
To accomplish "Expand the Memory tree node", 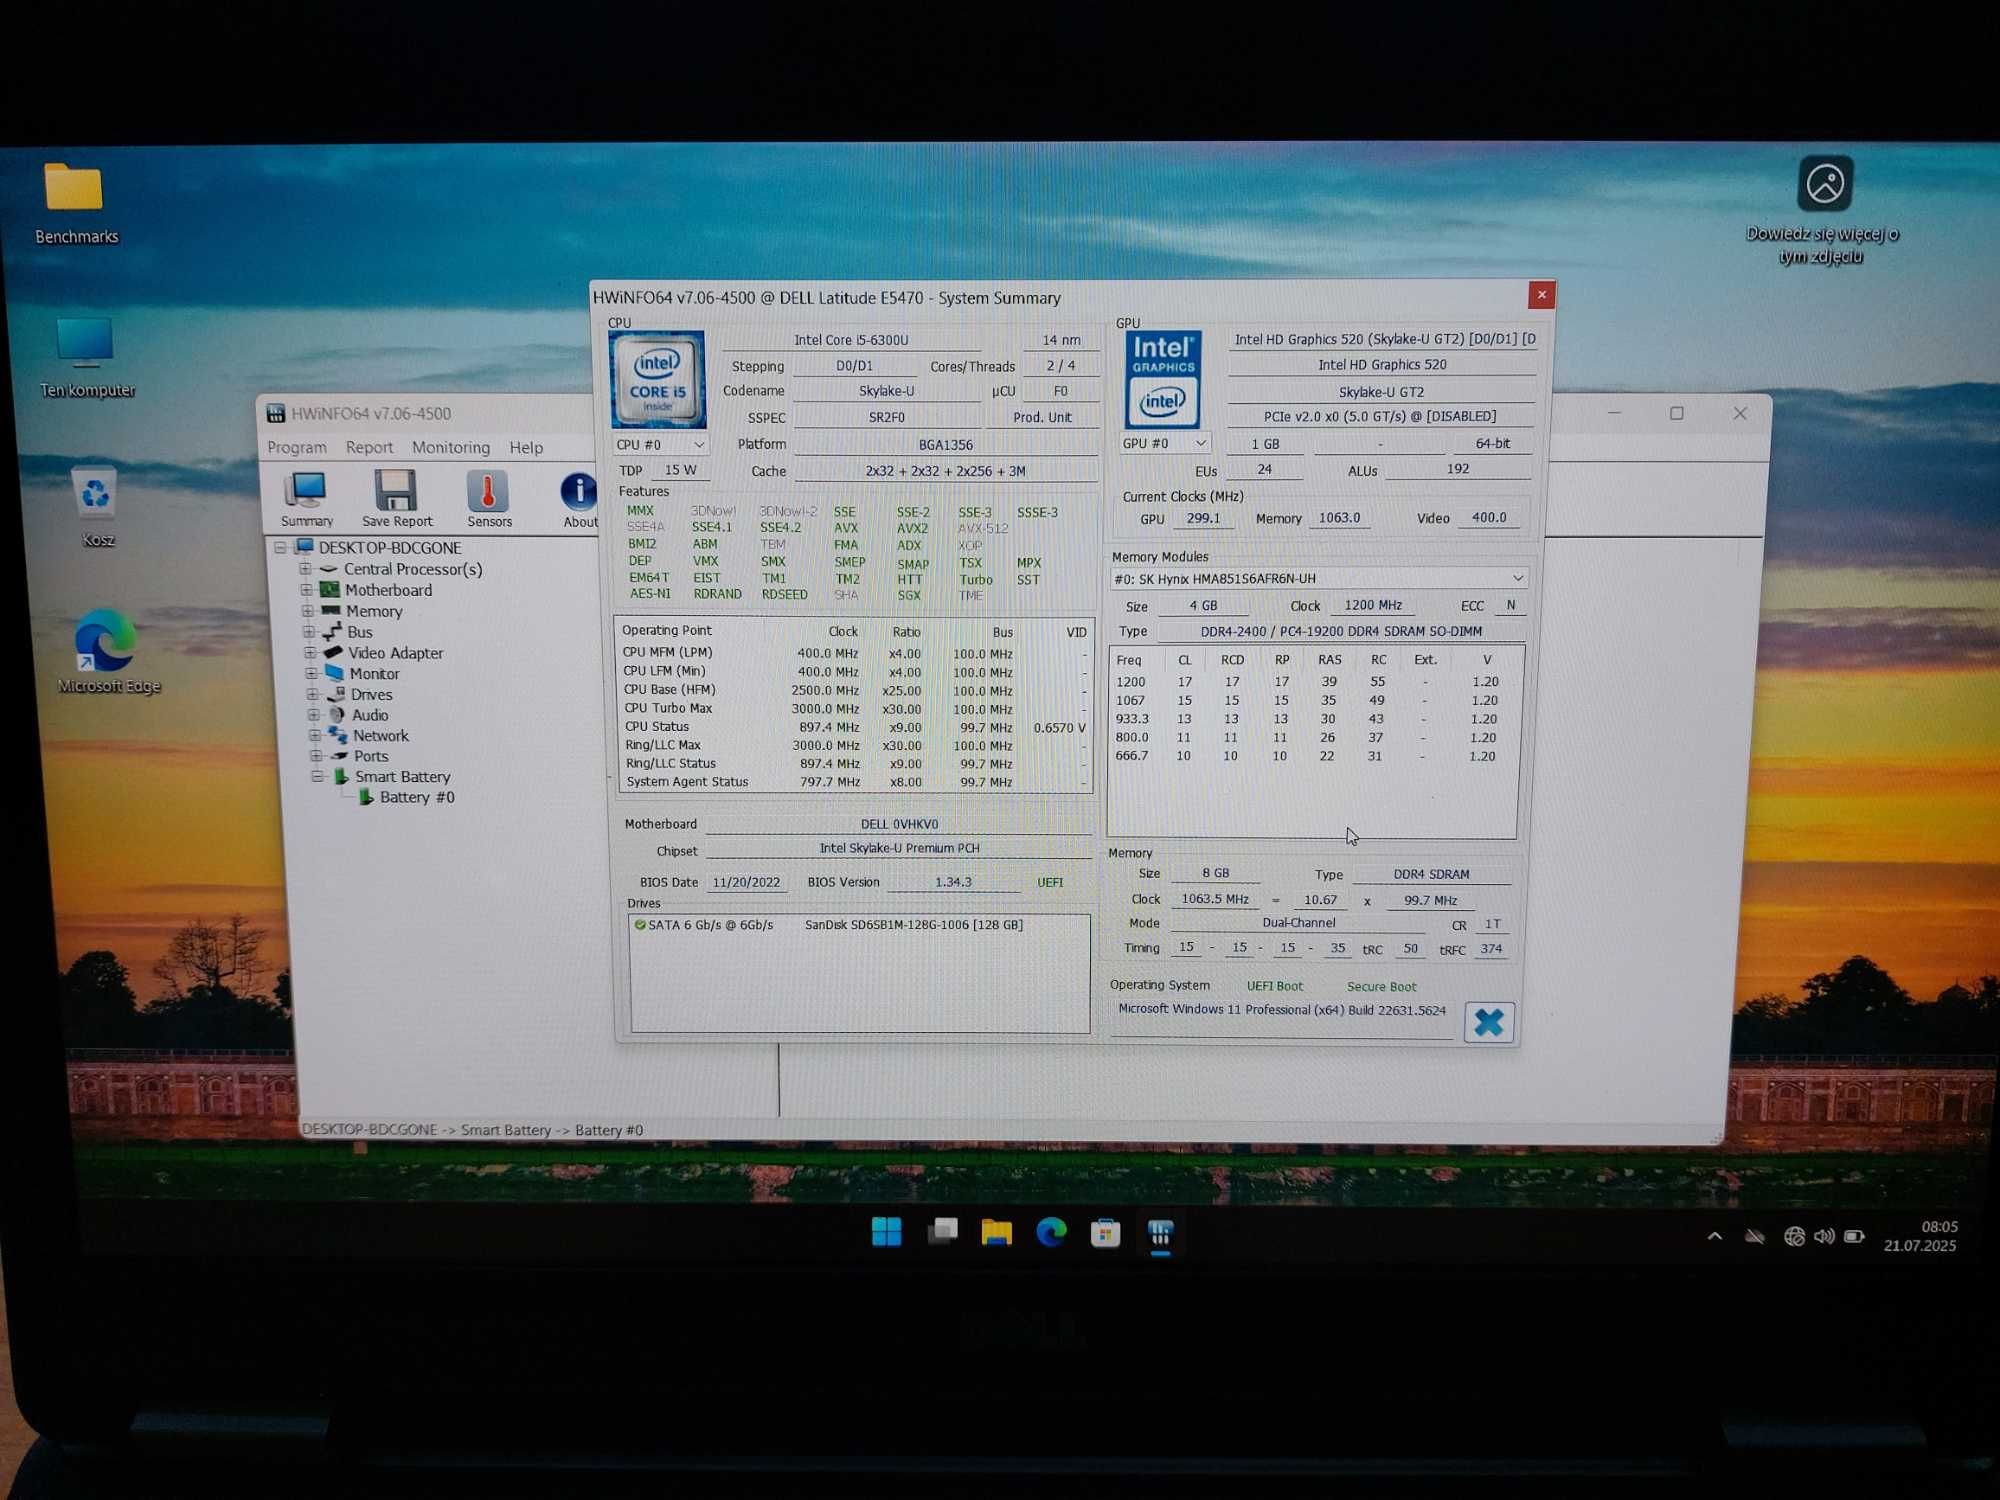I will pos(308,610).
